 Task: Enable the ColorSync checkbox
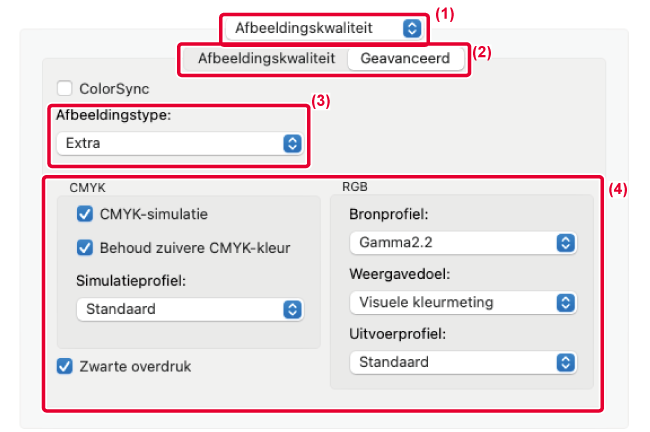click(65, 88)
